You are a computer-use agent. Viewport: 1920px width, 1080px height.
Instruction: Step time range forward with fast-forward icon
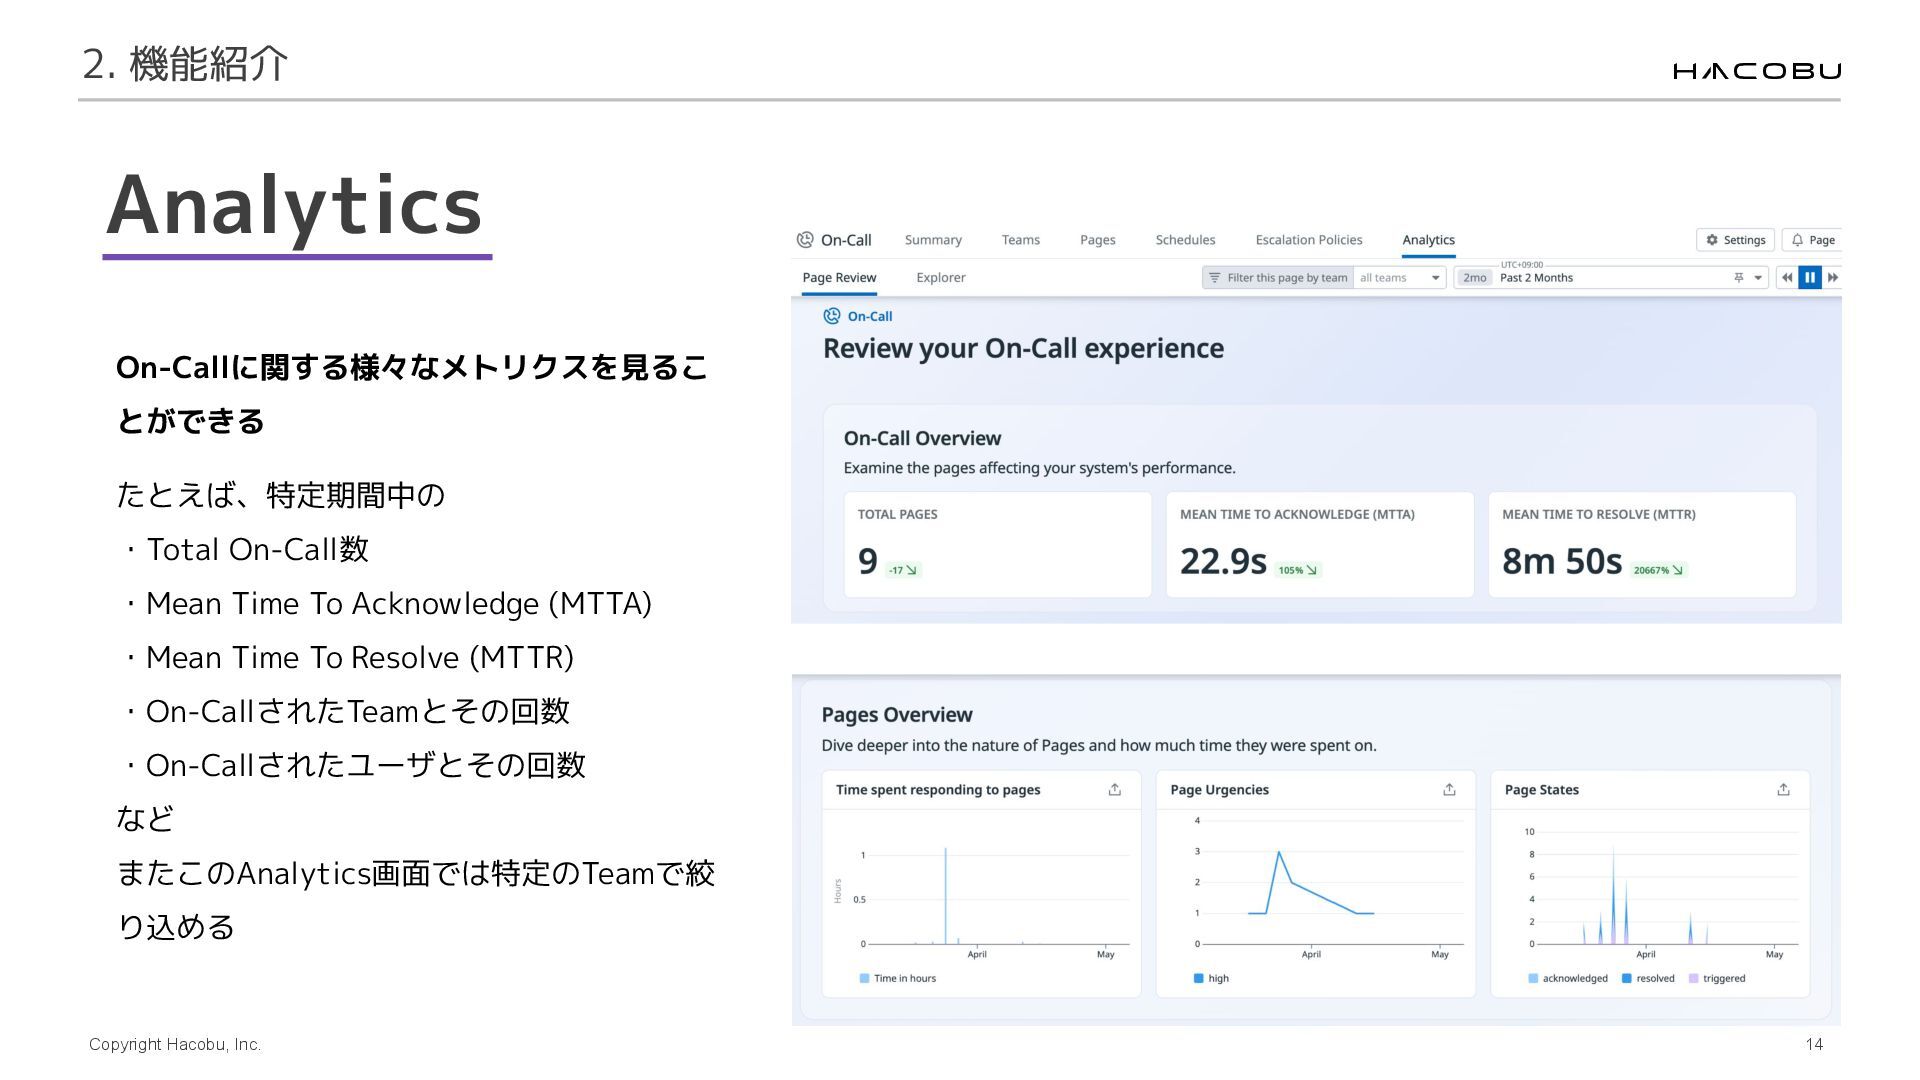1833,278
